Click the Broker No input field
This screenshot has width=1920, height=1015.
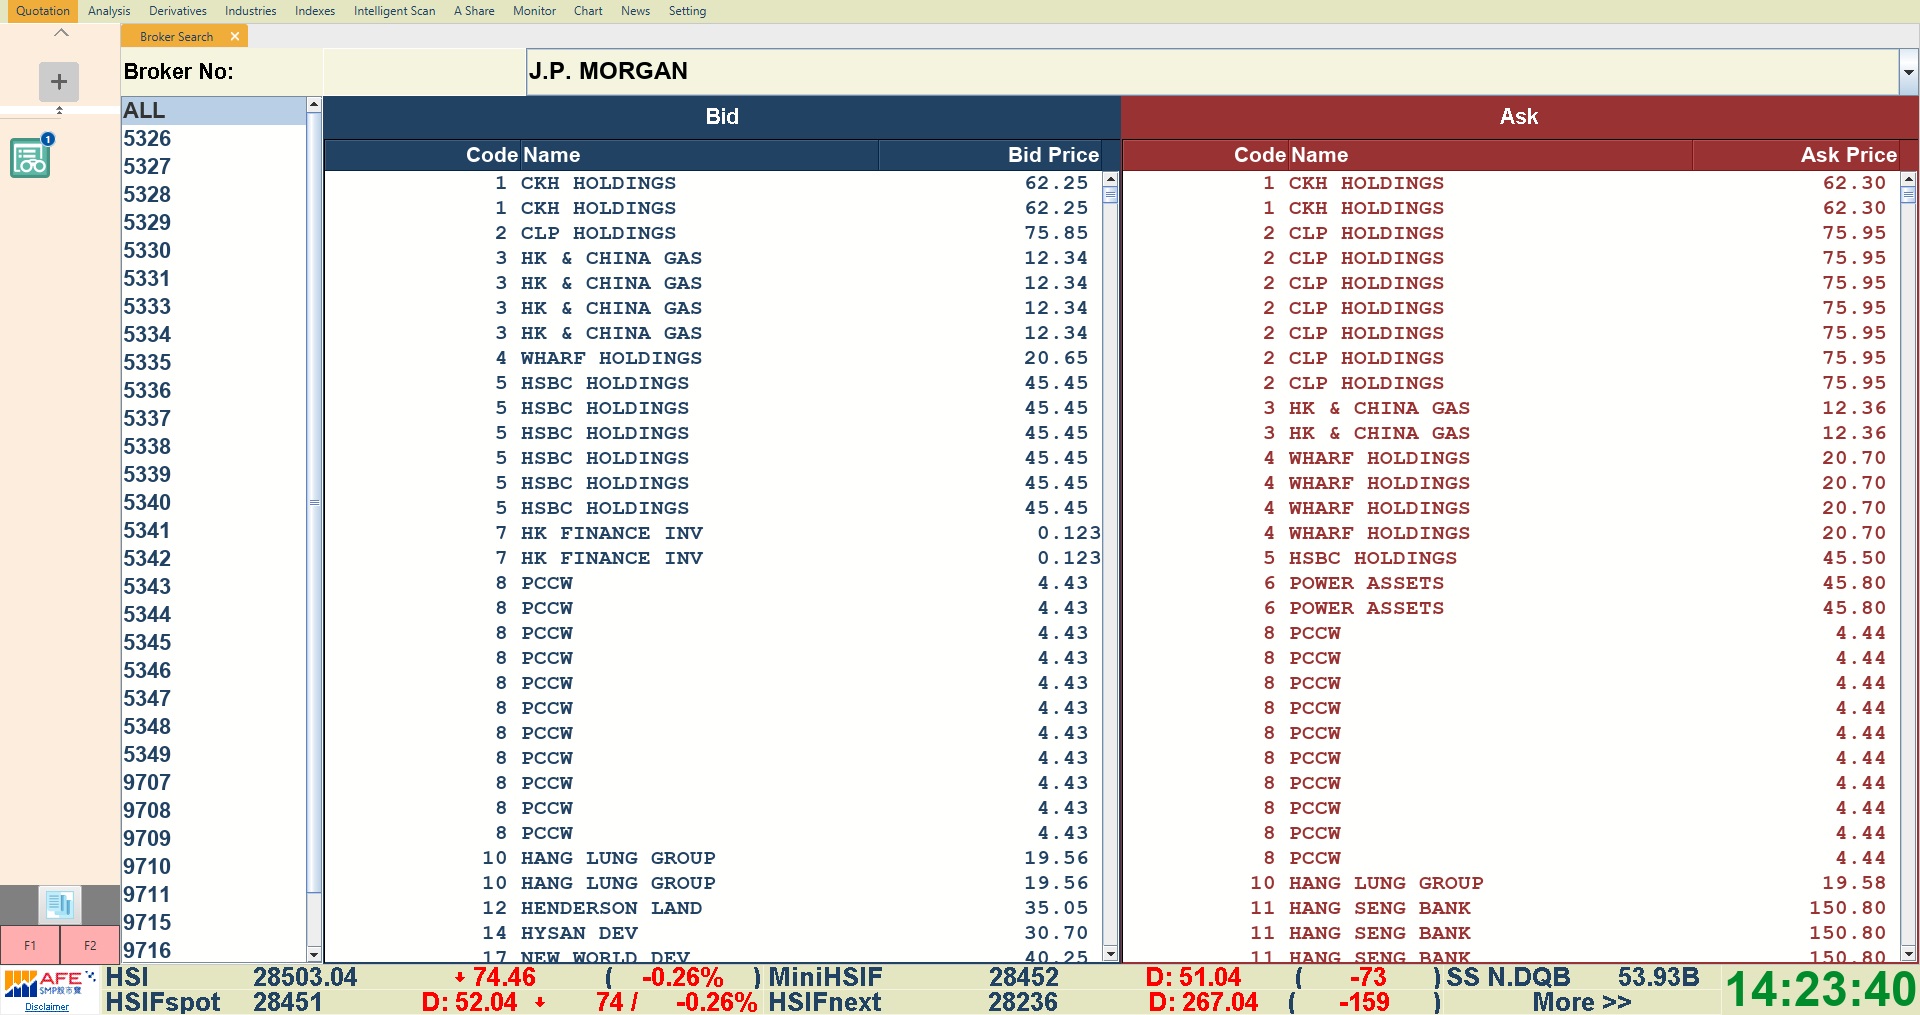424,72
